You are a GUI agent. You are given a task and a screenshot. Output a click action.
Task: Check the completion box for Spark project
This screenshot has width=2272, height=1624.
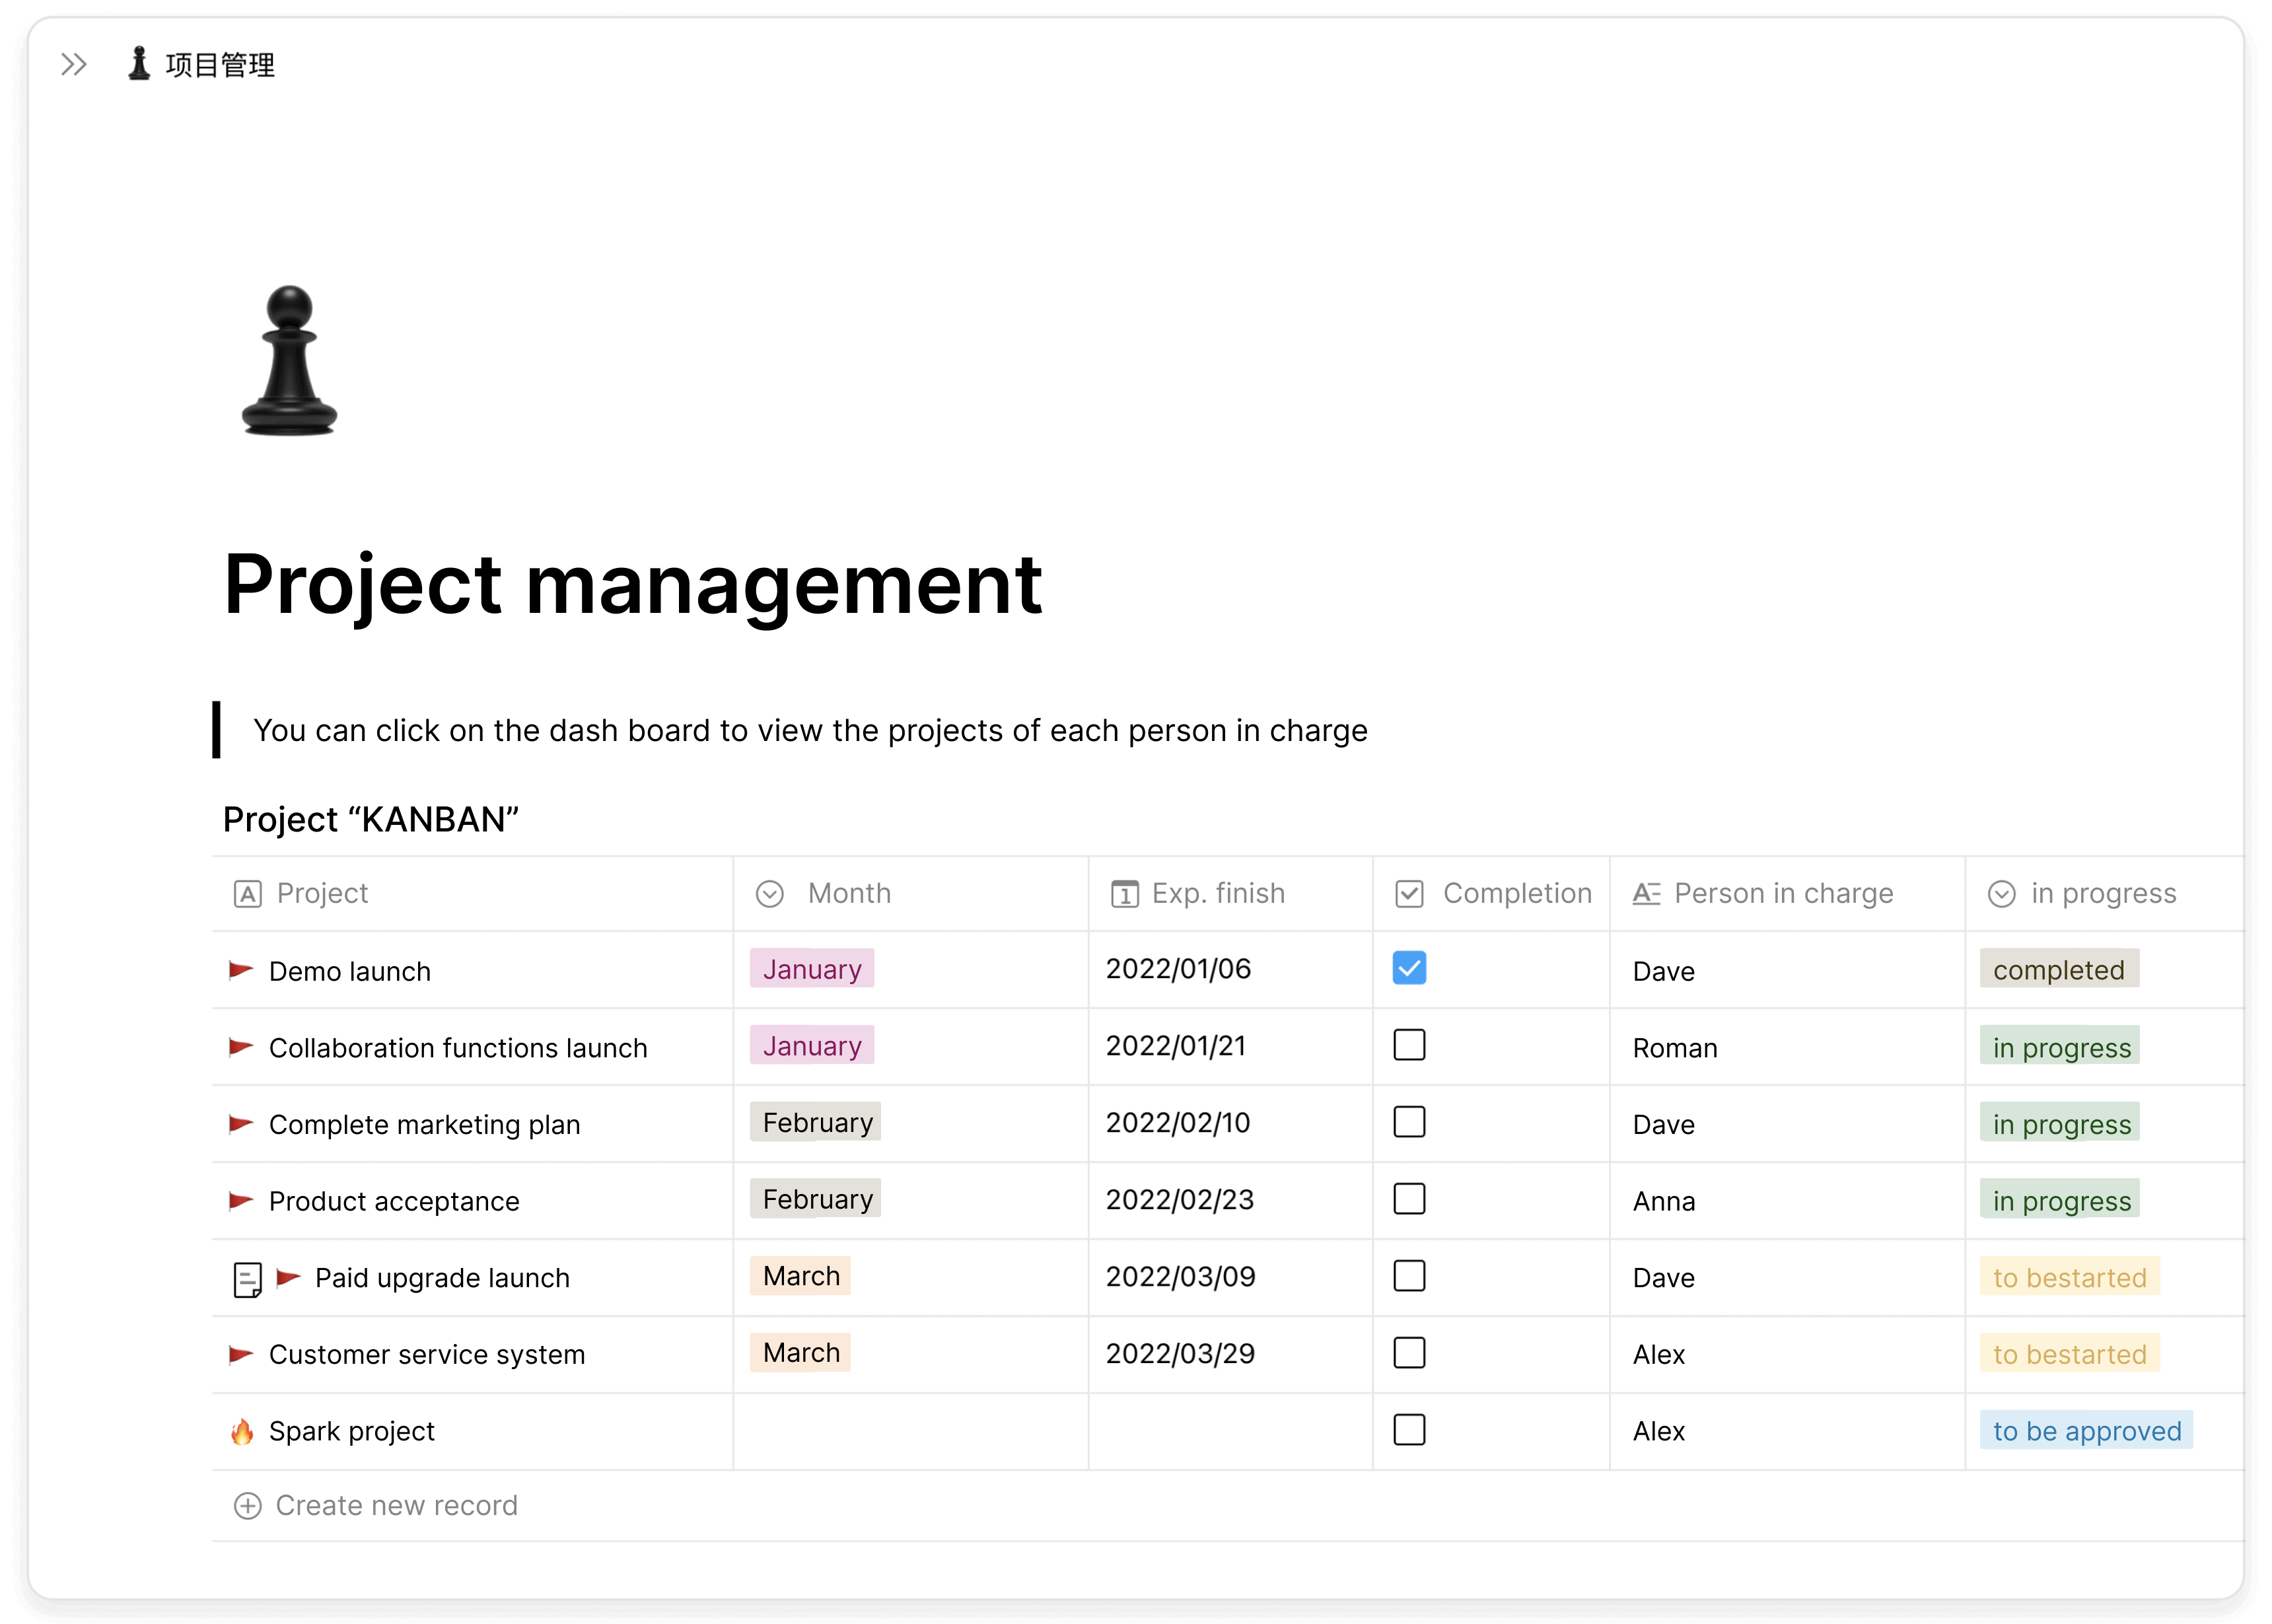coord(1409,1430)
